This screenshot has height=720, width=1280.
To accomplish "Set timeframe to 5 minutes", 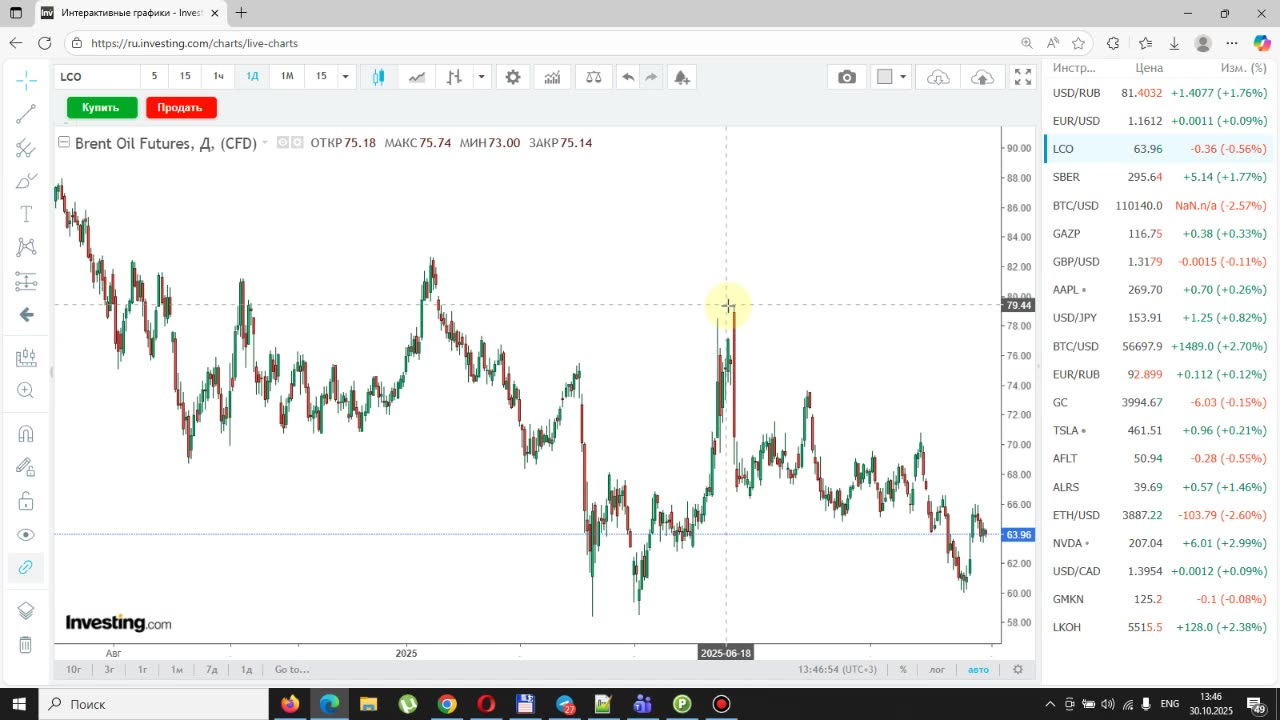I will point(154,77).
